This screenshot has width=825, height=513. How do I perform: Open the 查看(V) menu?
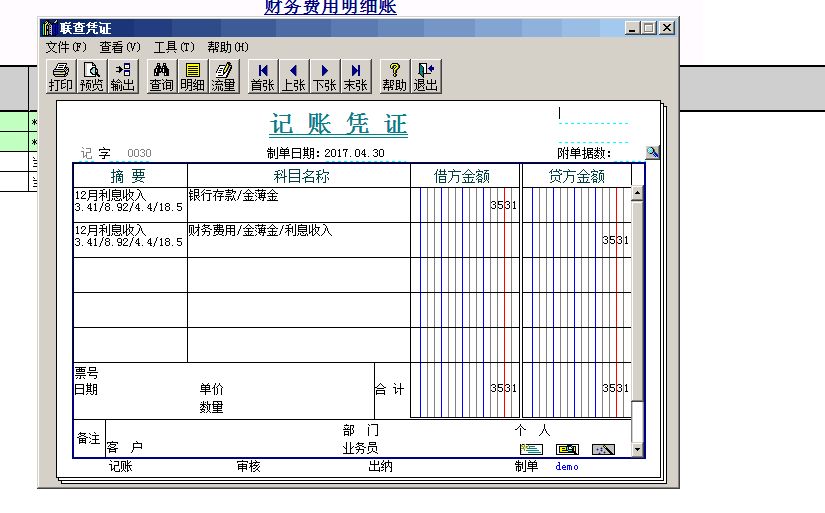(x=120, y=47)
